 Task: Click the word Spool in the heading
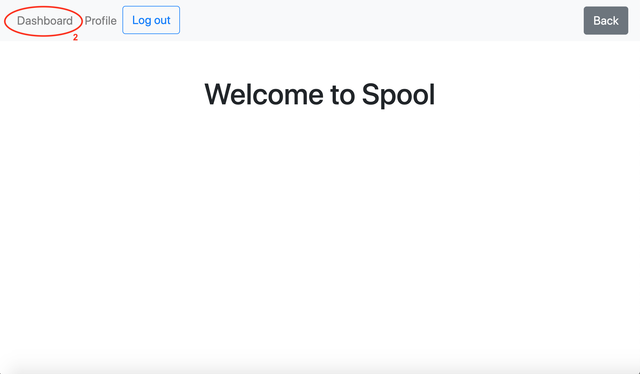click(x=398, y=95)
